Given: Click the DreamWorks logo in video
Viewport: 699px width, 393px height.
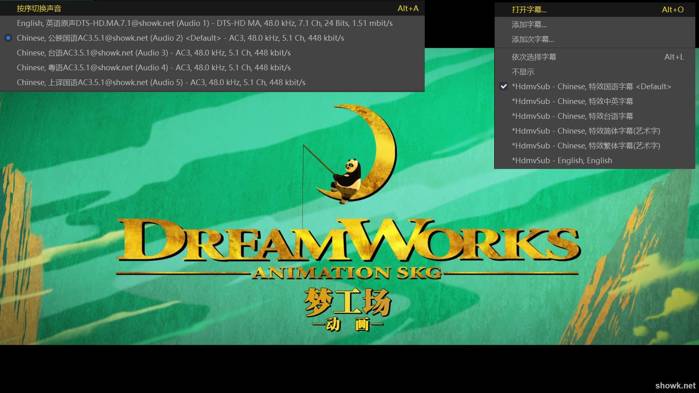Looking at the screenshot, I should pyautogui.click(x=349, y=218).
